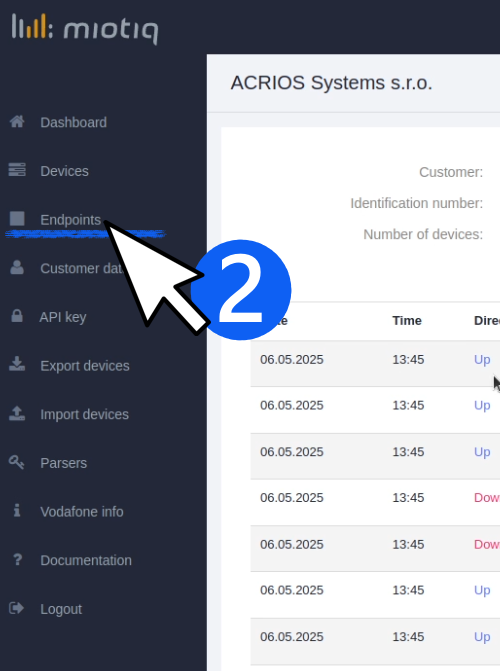Viewport: 500px width, 671px height.
Task: Click the fifth row's Down direction value
Action: click(x=487, y=544)
